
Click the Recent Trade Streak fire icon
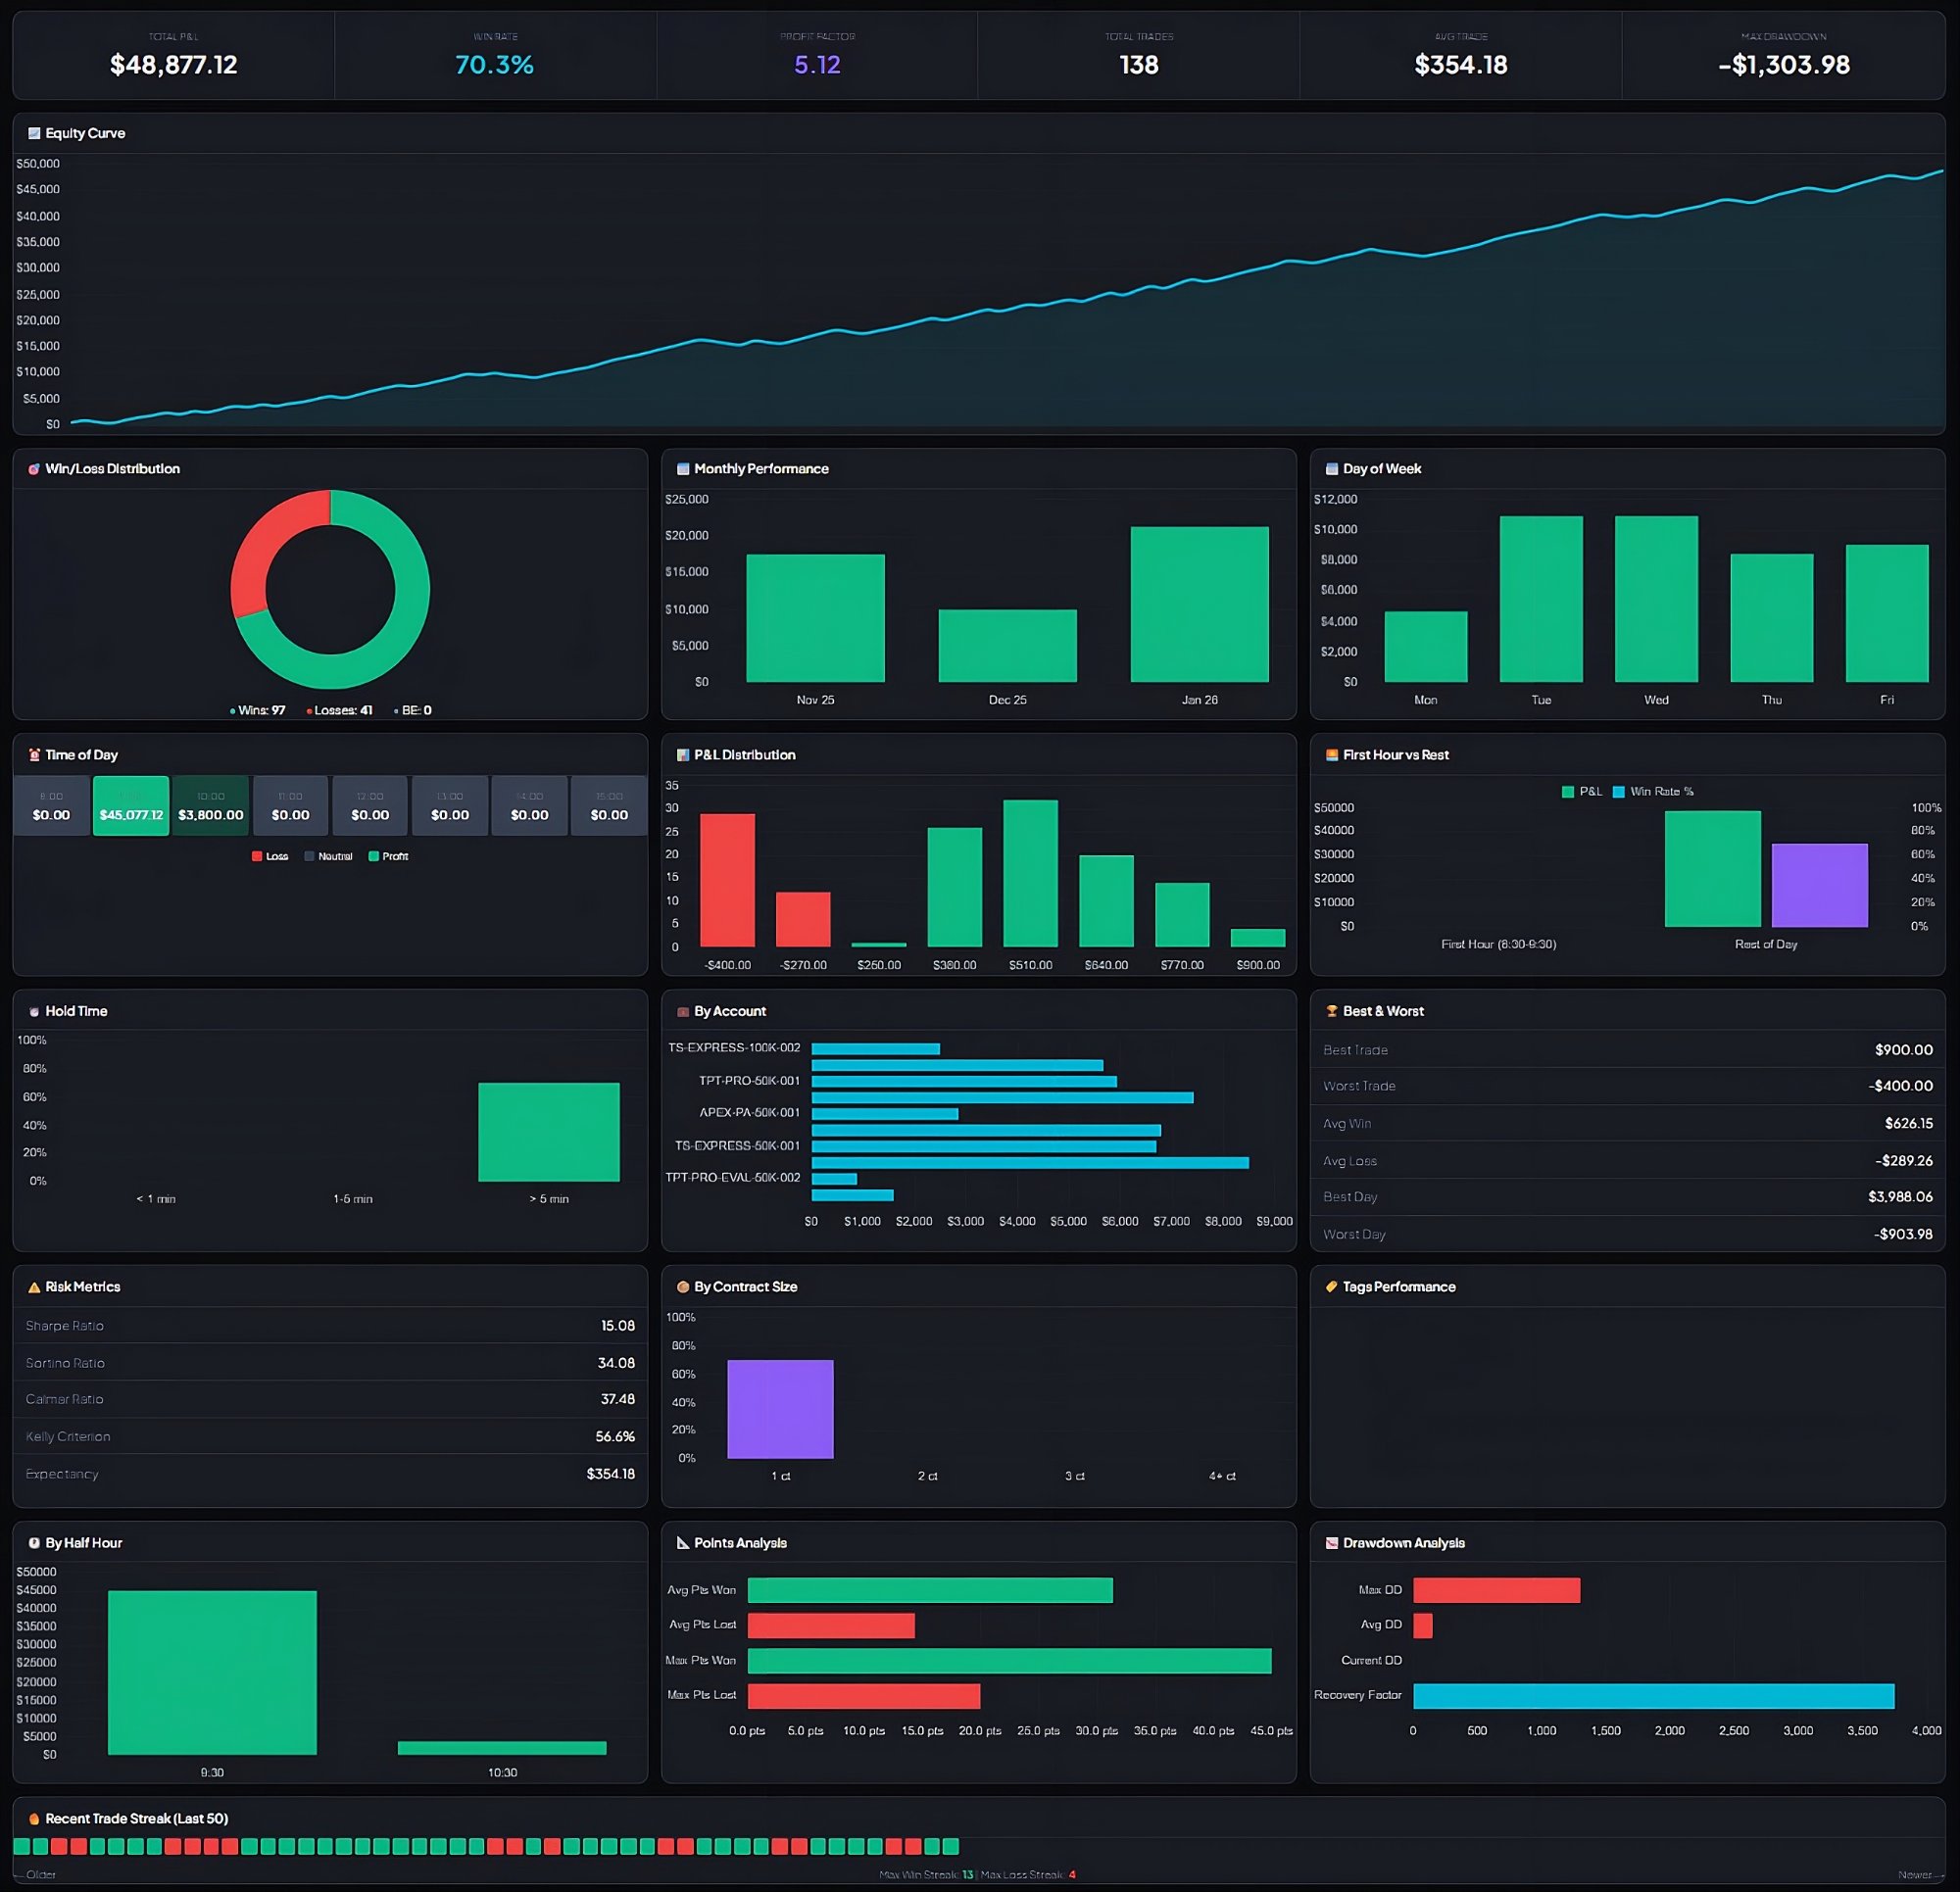click(x=36, y=1819)
